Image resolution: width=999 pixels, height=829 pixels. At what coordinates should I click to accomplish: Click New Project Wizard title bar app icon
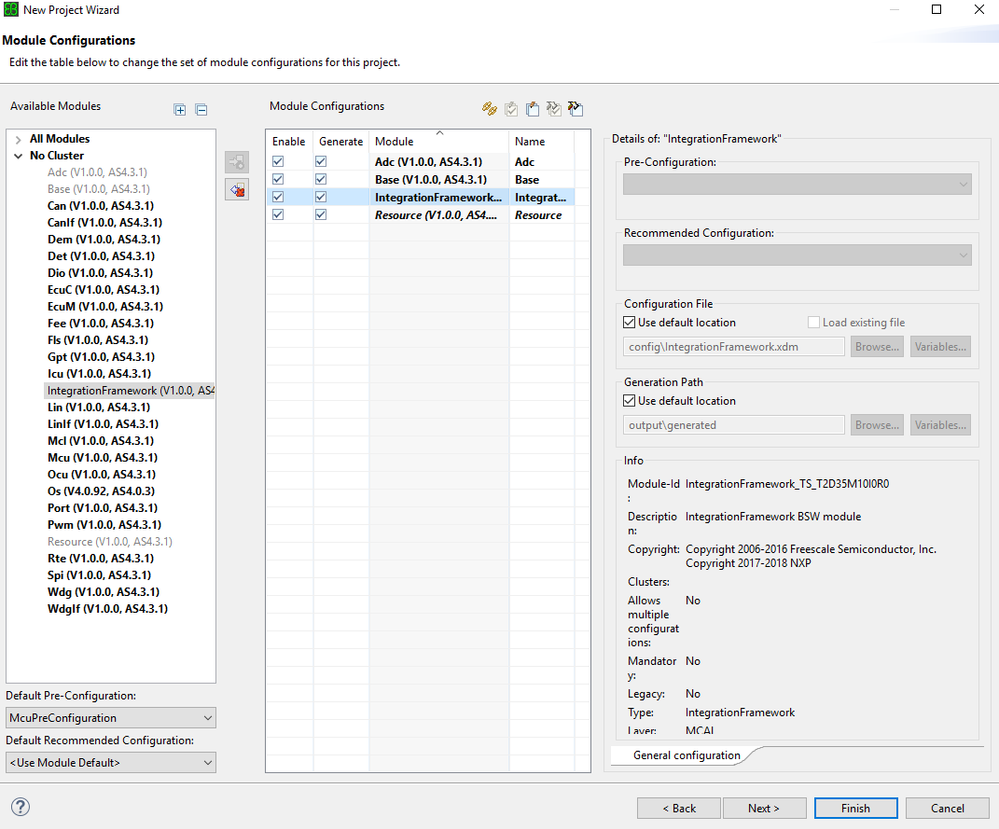(11, 10)
